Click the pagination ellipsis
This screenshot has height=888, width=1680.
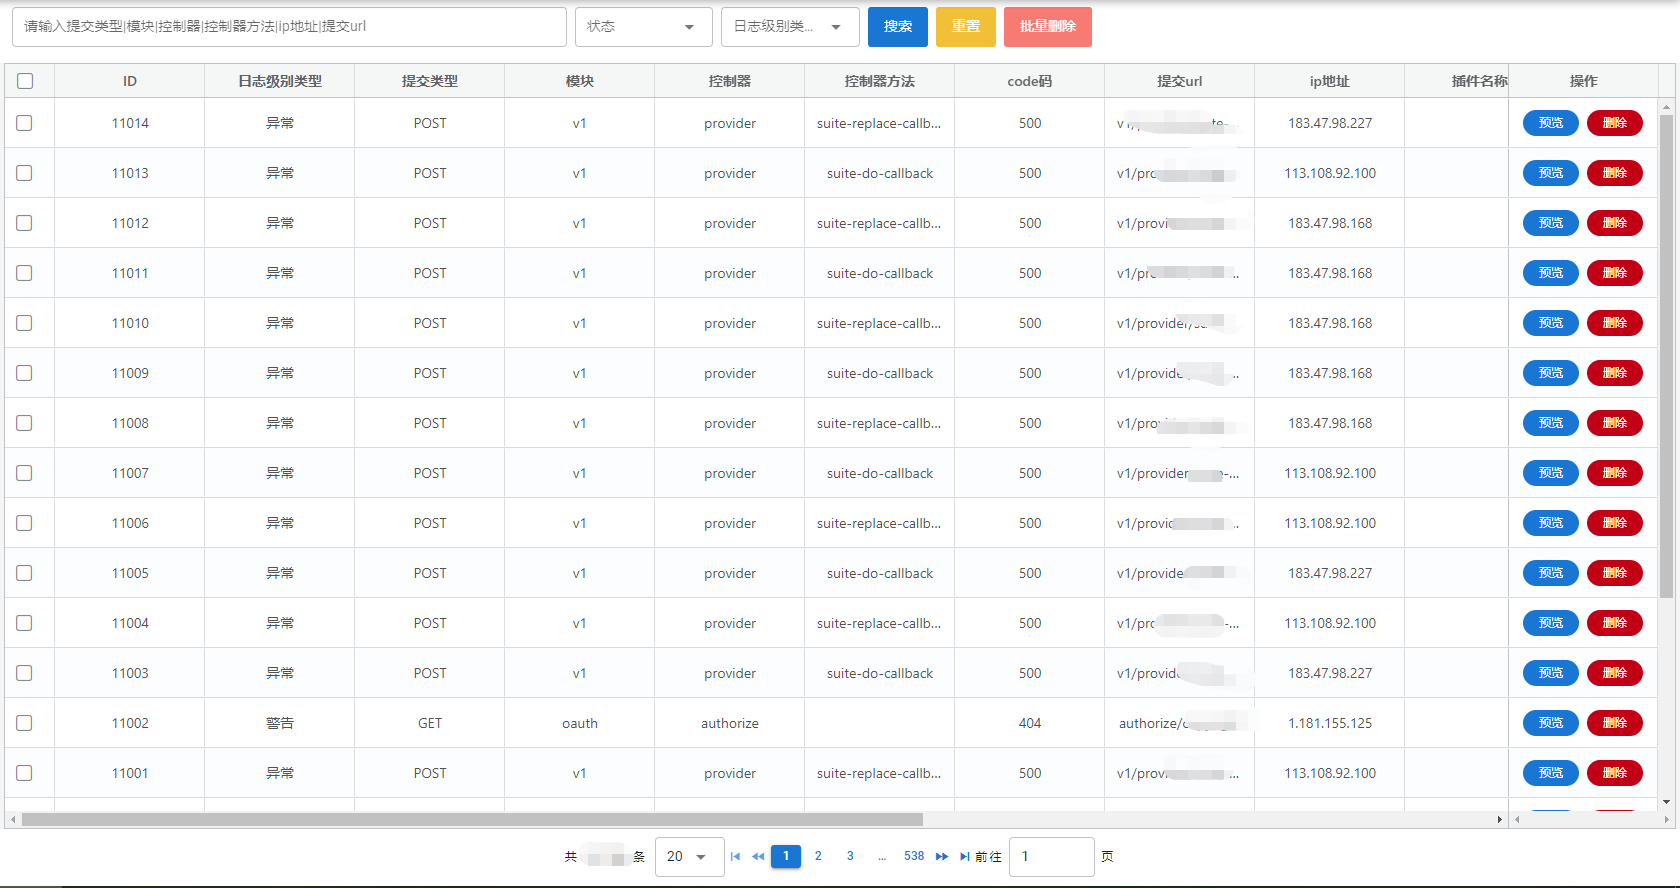coord(882,857)
